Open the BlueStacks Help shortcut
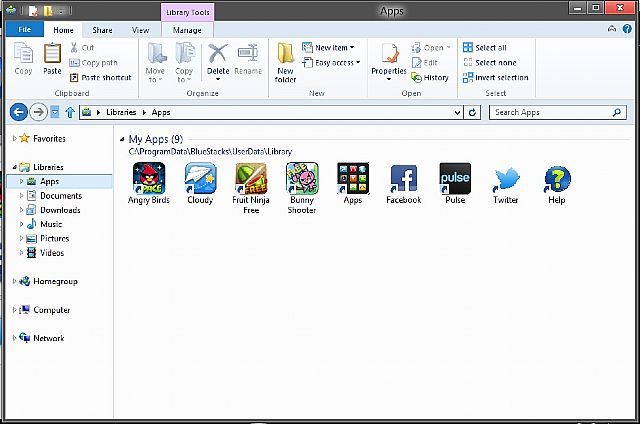 coord(556,178)
